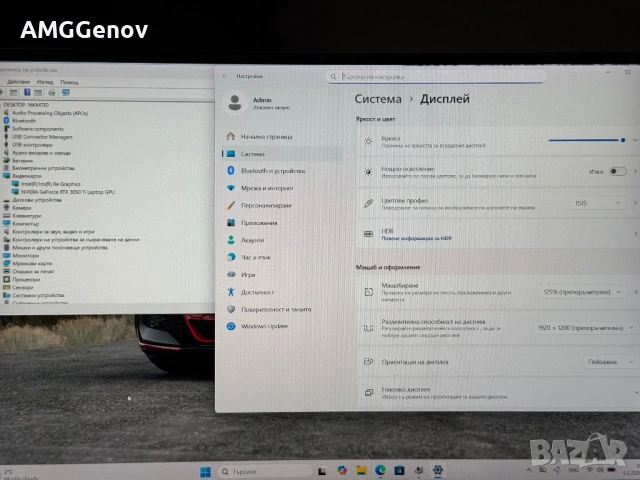This screenshot has height=480, width=640.
Task: Expand the Яркост row chevron
Action: [x=636, y=140]
